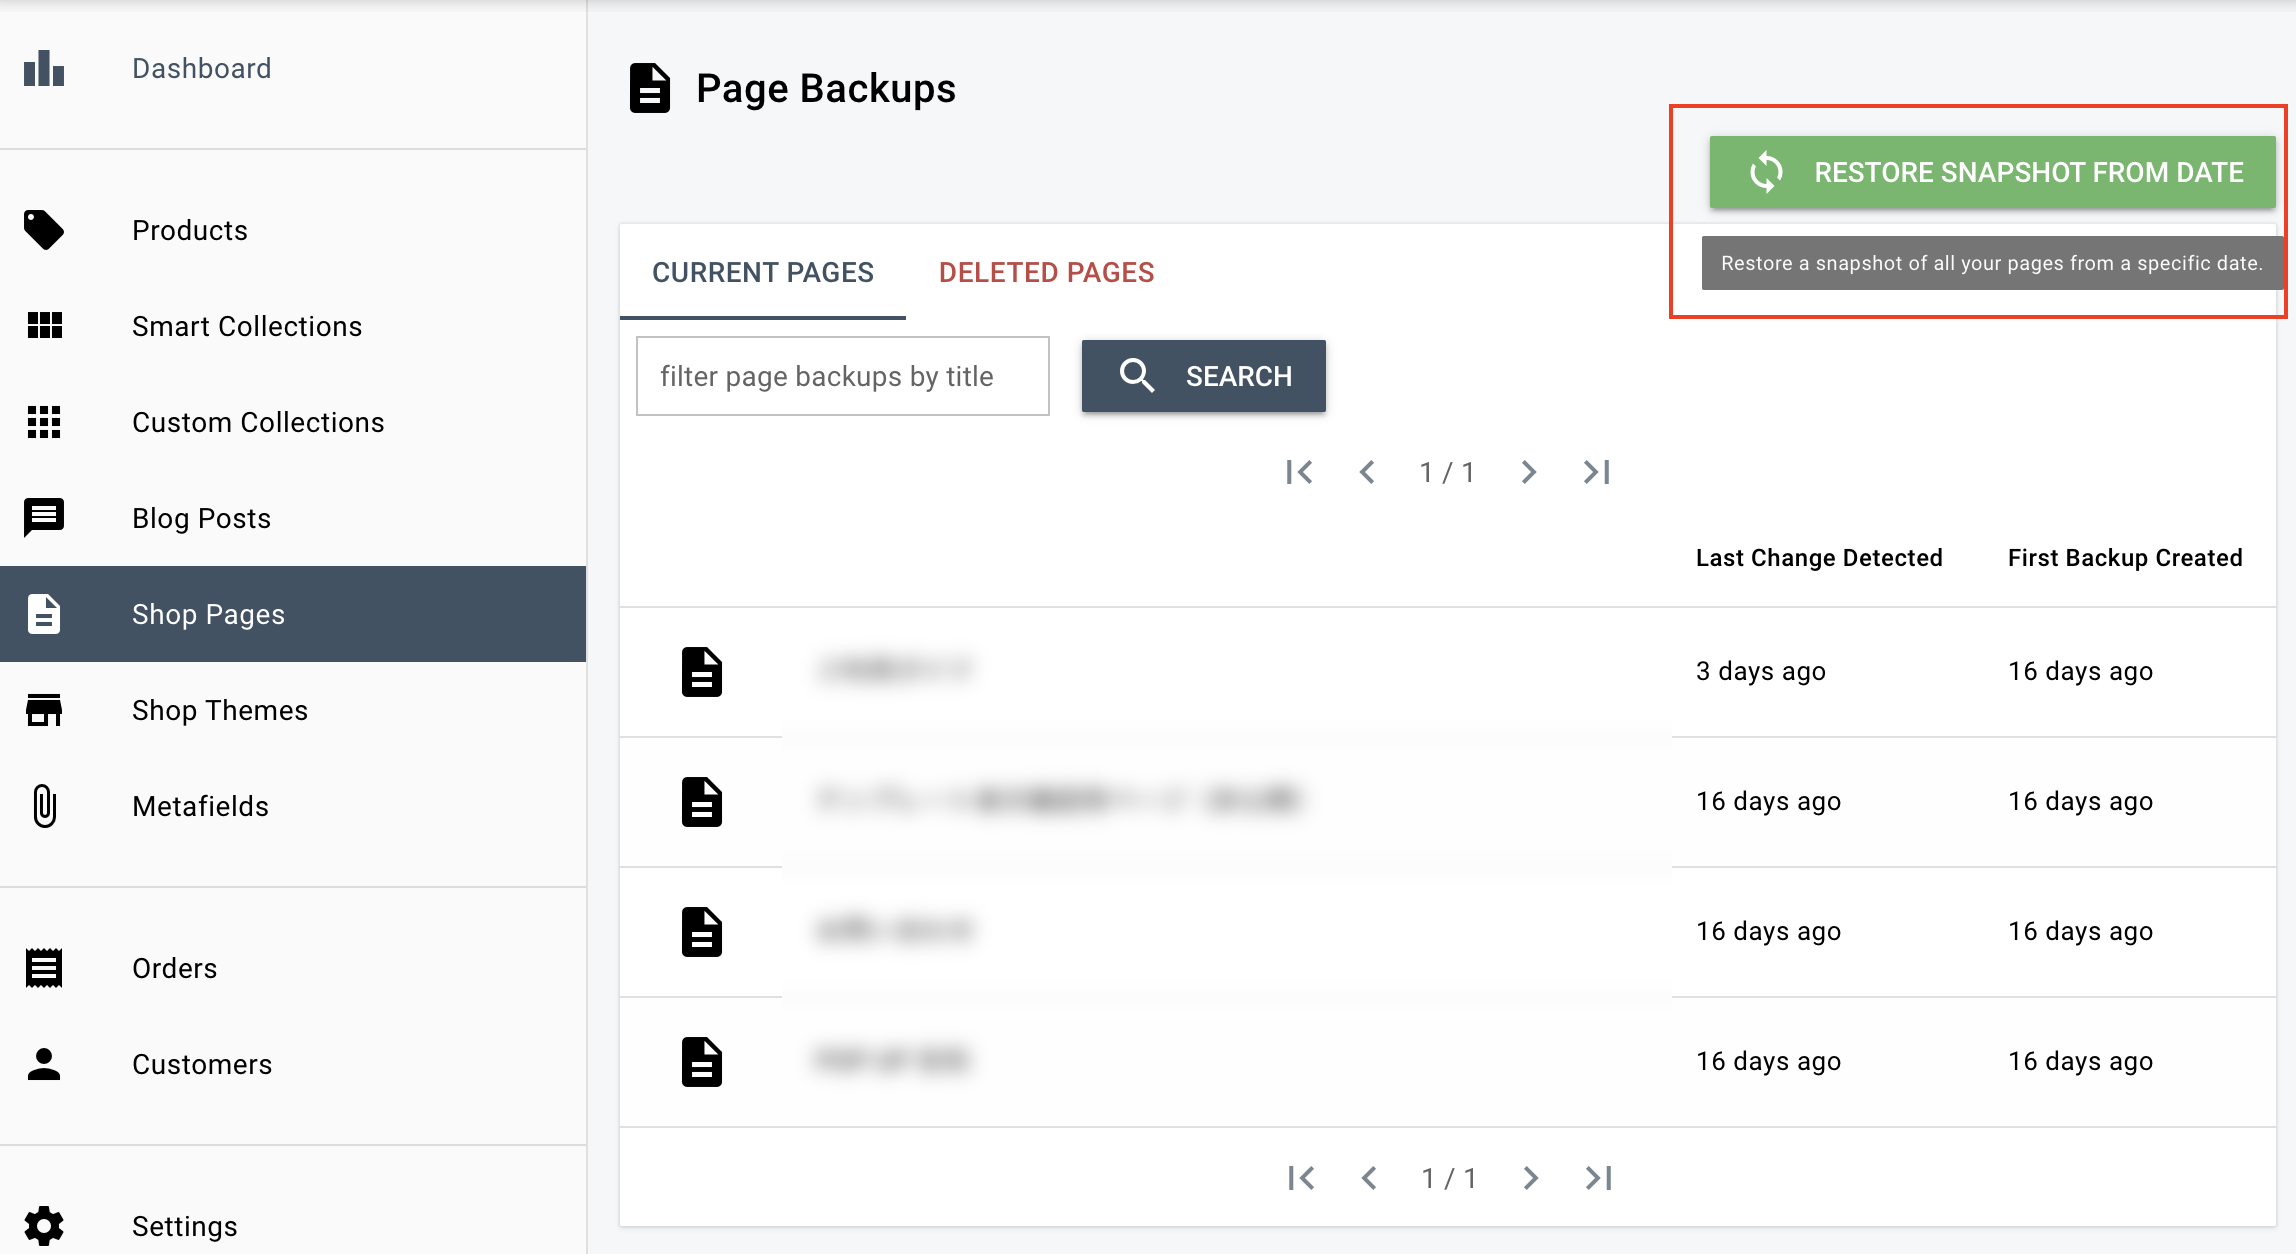2296x1254 pixels.
Task: Click the Custom Collections grid icon
Action: 44,422
